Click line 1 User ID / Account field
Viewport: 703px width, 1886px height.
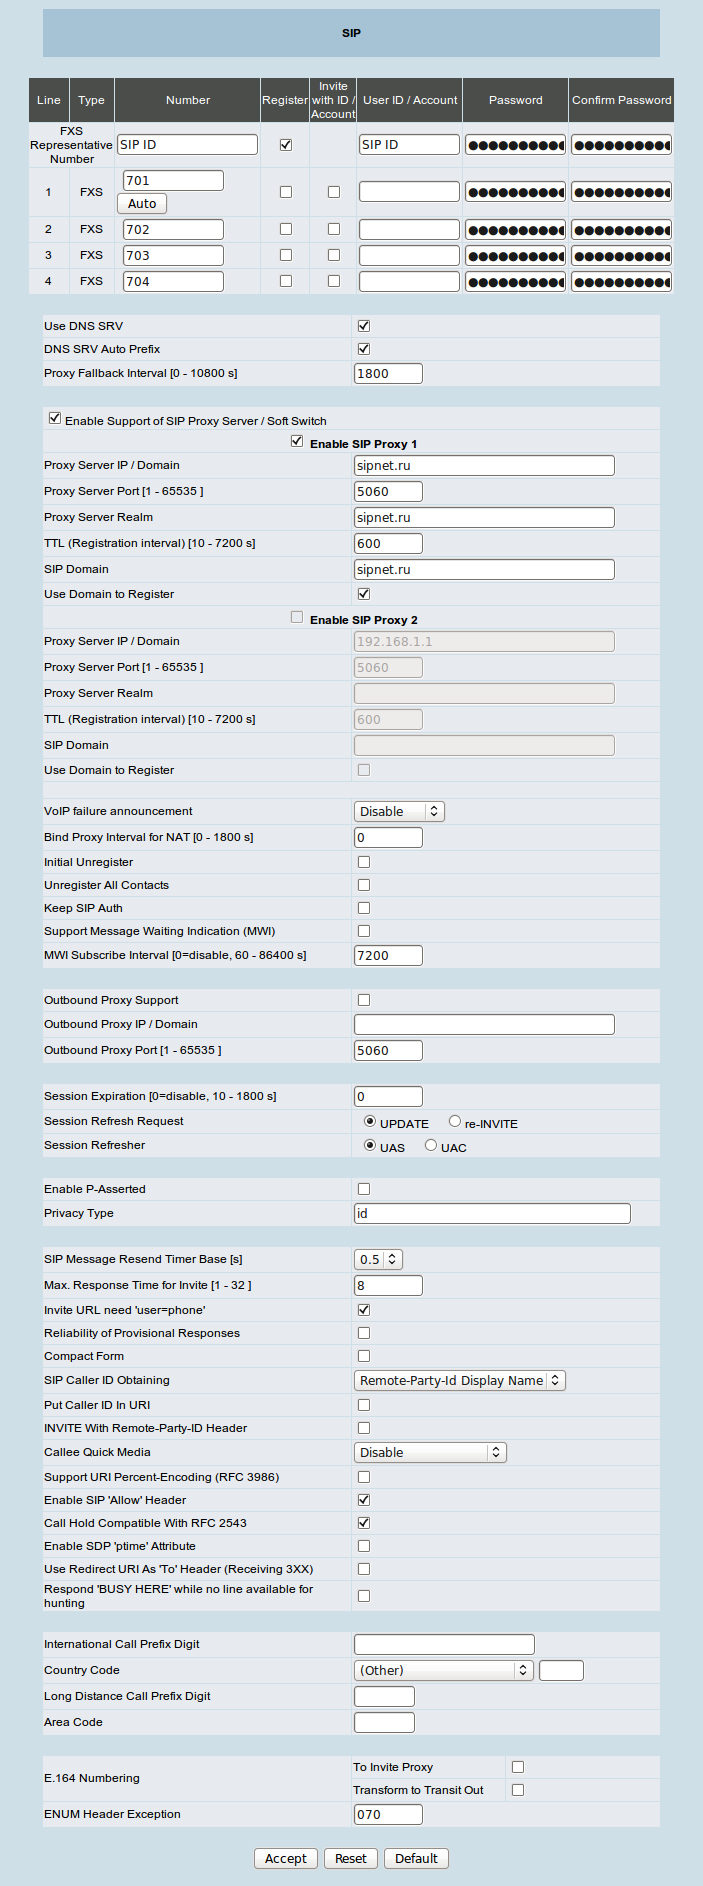(x=409, y=192)
